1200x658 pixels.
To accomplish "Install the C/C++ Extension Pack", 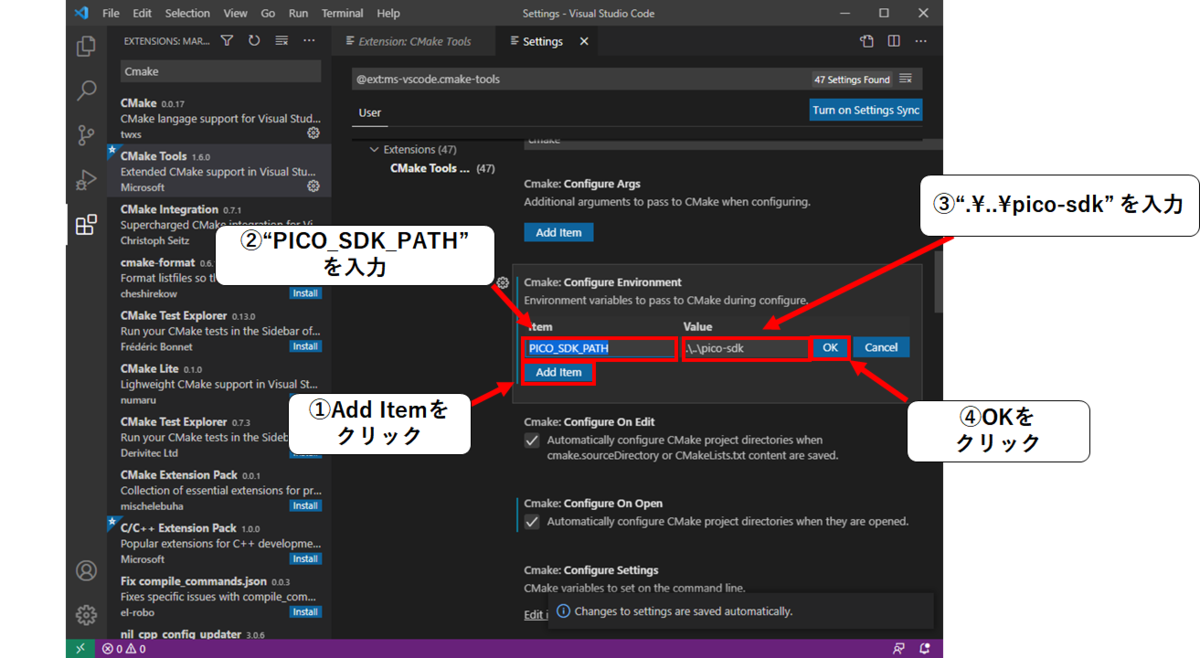I will tap(306, 559).
